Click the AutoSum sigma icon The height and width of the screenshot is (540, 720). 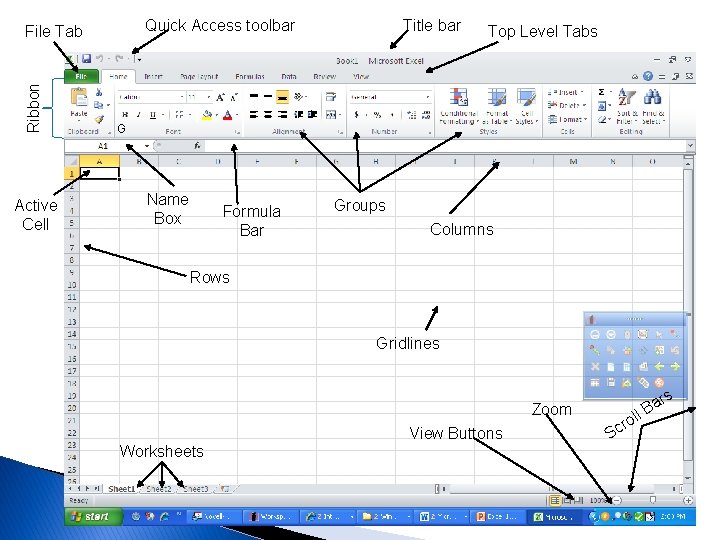(x=602, y=92)
